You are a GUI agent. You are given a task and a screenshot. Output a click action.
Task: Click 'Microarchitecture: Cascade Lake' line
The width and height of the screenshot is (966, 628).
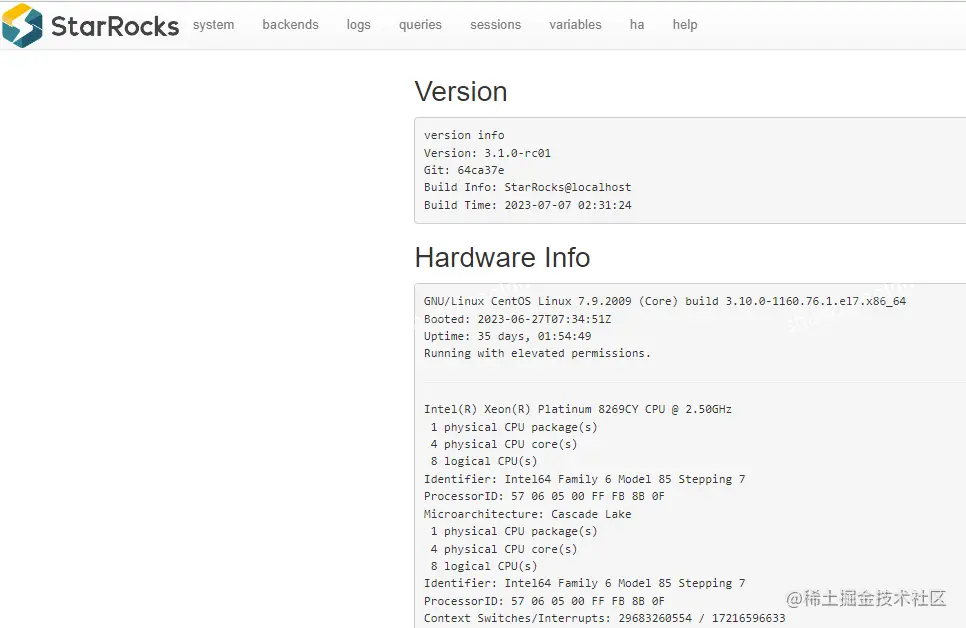coord(527,514)
